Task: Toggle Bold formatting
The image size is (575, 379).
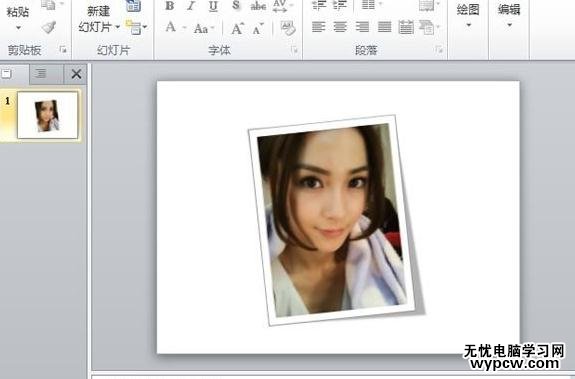Action: 169,5
